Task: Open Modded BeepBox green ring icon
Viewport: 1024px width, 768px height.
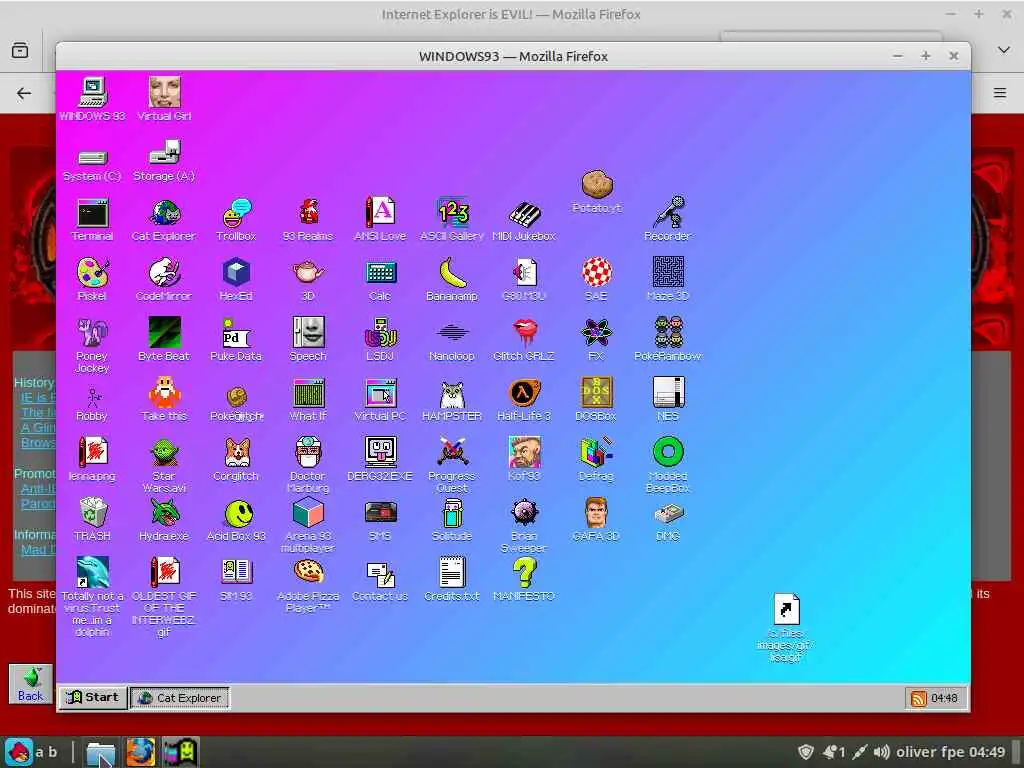Action: (x=668, y=452)
